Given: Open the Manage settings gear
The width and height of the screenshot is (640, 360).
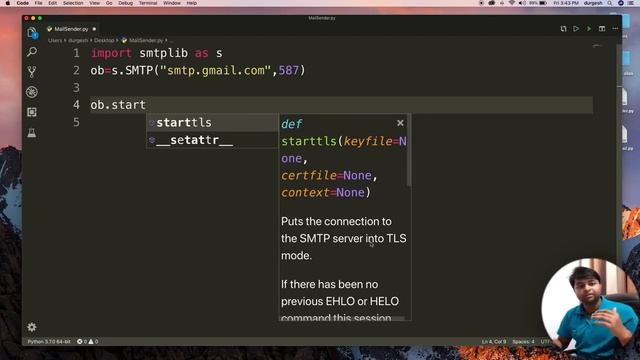Looking at the screenshot, I should click(32, 327).
